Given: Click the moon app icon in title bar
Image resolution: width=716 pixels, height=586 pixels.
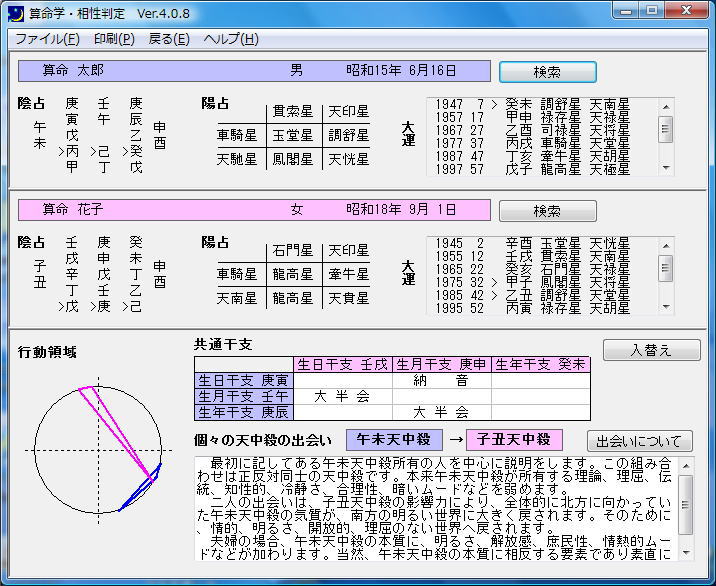Looking at the screenshot, I should 16,13.
